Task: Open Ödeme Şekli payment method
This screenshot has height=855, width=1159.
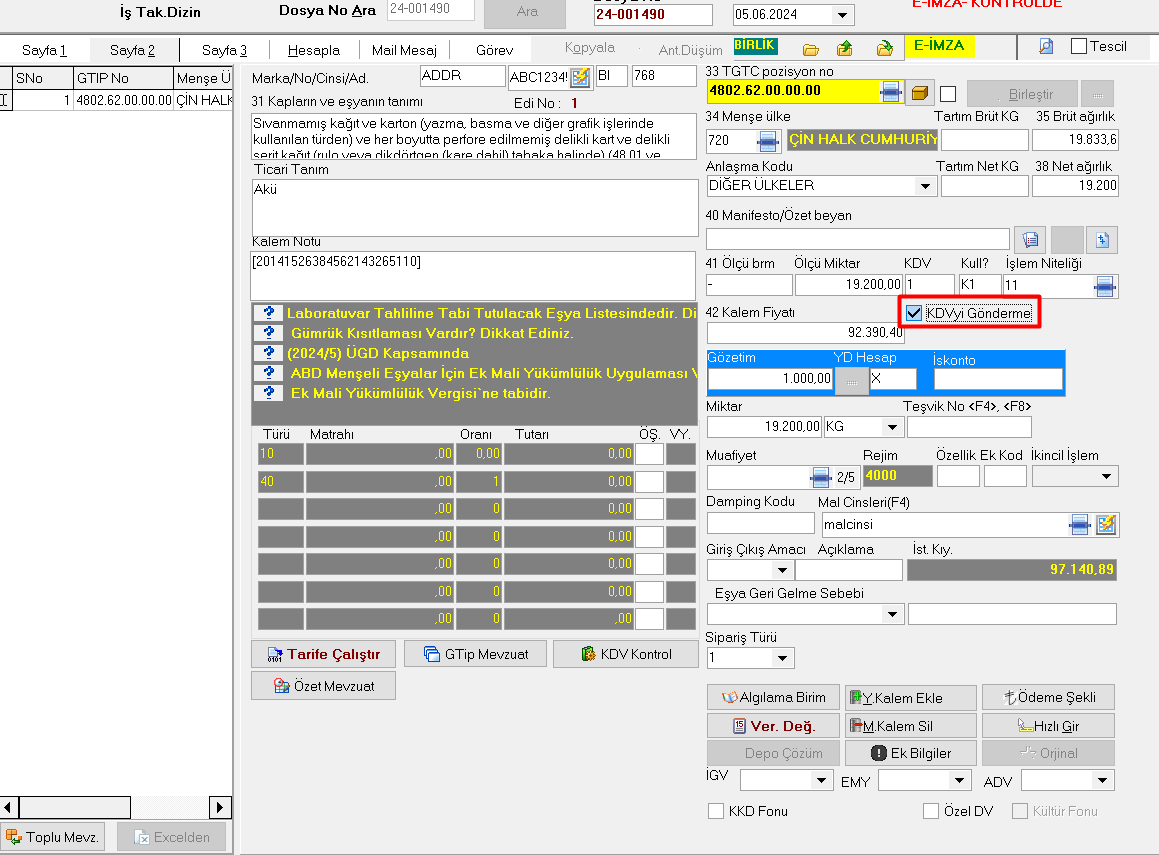Action: [1048, 697]
